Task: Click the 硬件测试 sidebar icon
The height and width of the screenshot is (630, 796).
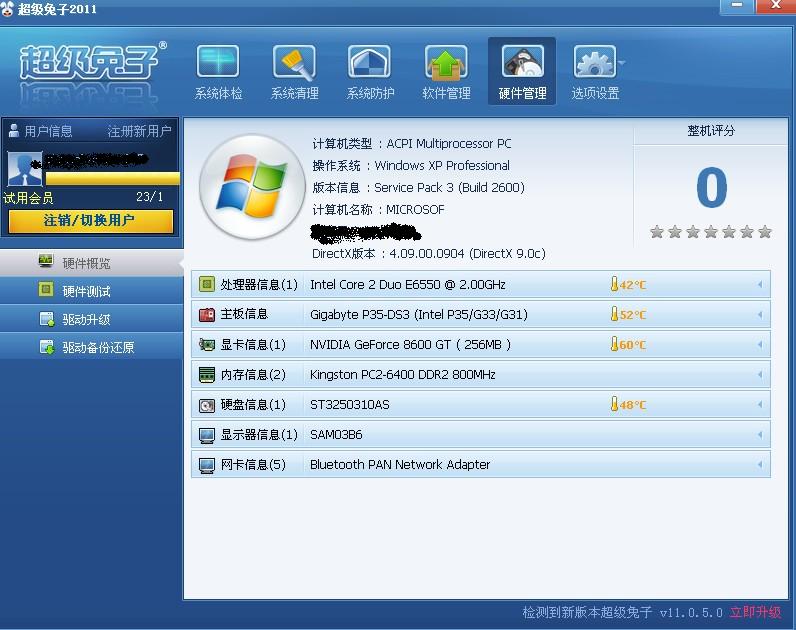Action: pos(46,289)
